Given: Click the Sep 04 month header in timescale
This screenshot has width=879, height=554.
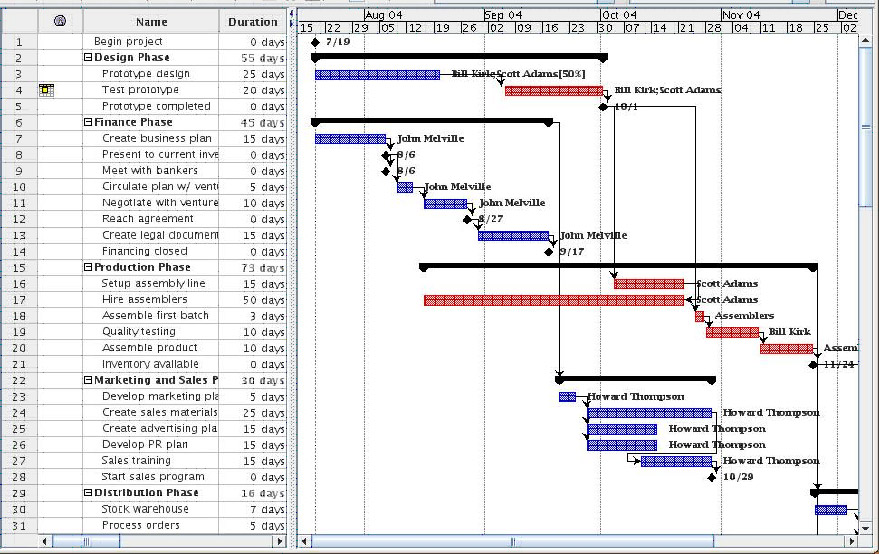Looking at the screenshot, I should coord(503,15).
